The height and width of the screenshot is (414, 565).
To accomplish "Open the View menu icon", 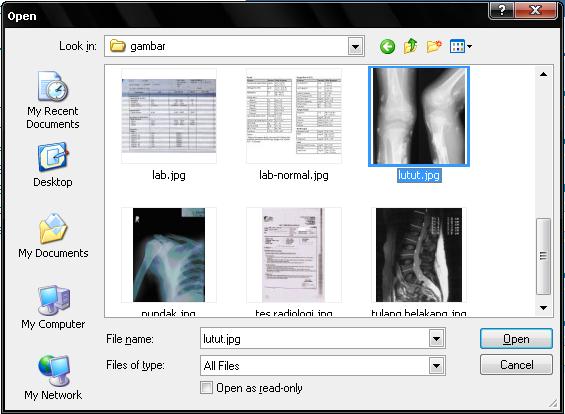I will tap(461, 46).
